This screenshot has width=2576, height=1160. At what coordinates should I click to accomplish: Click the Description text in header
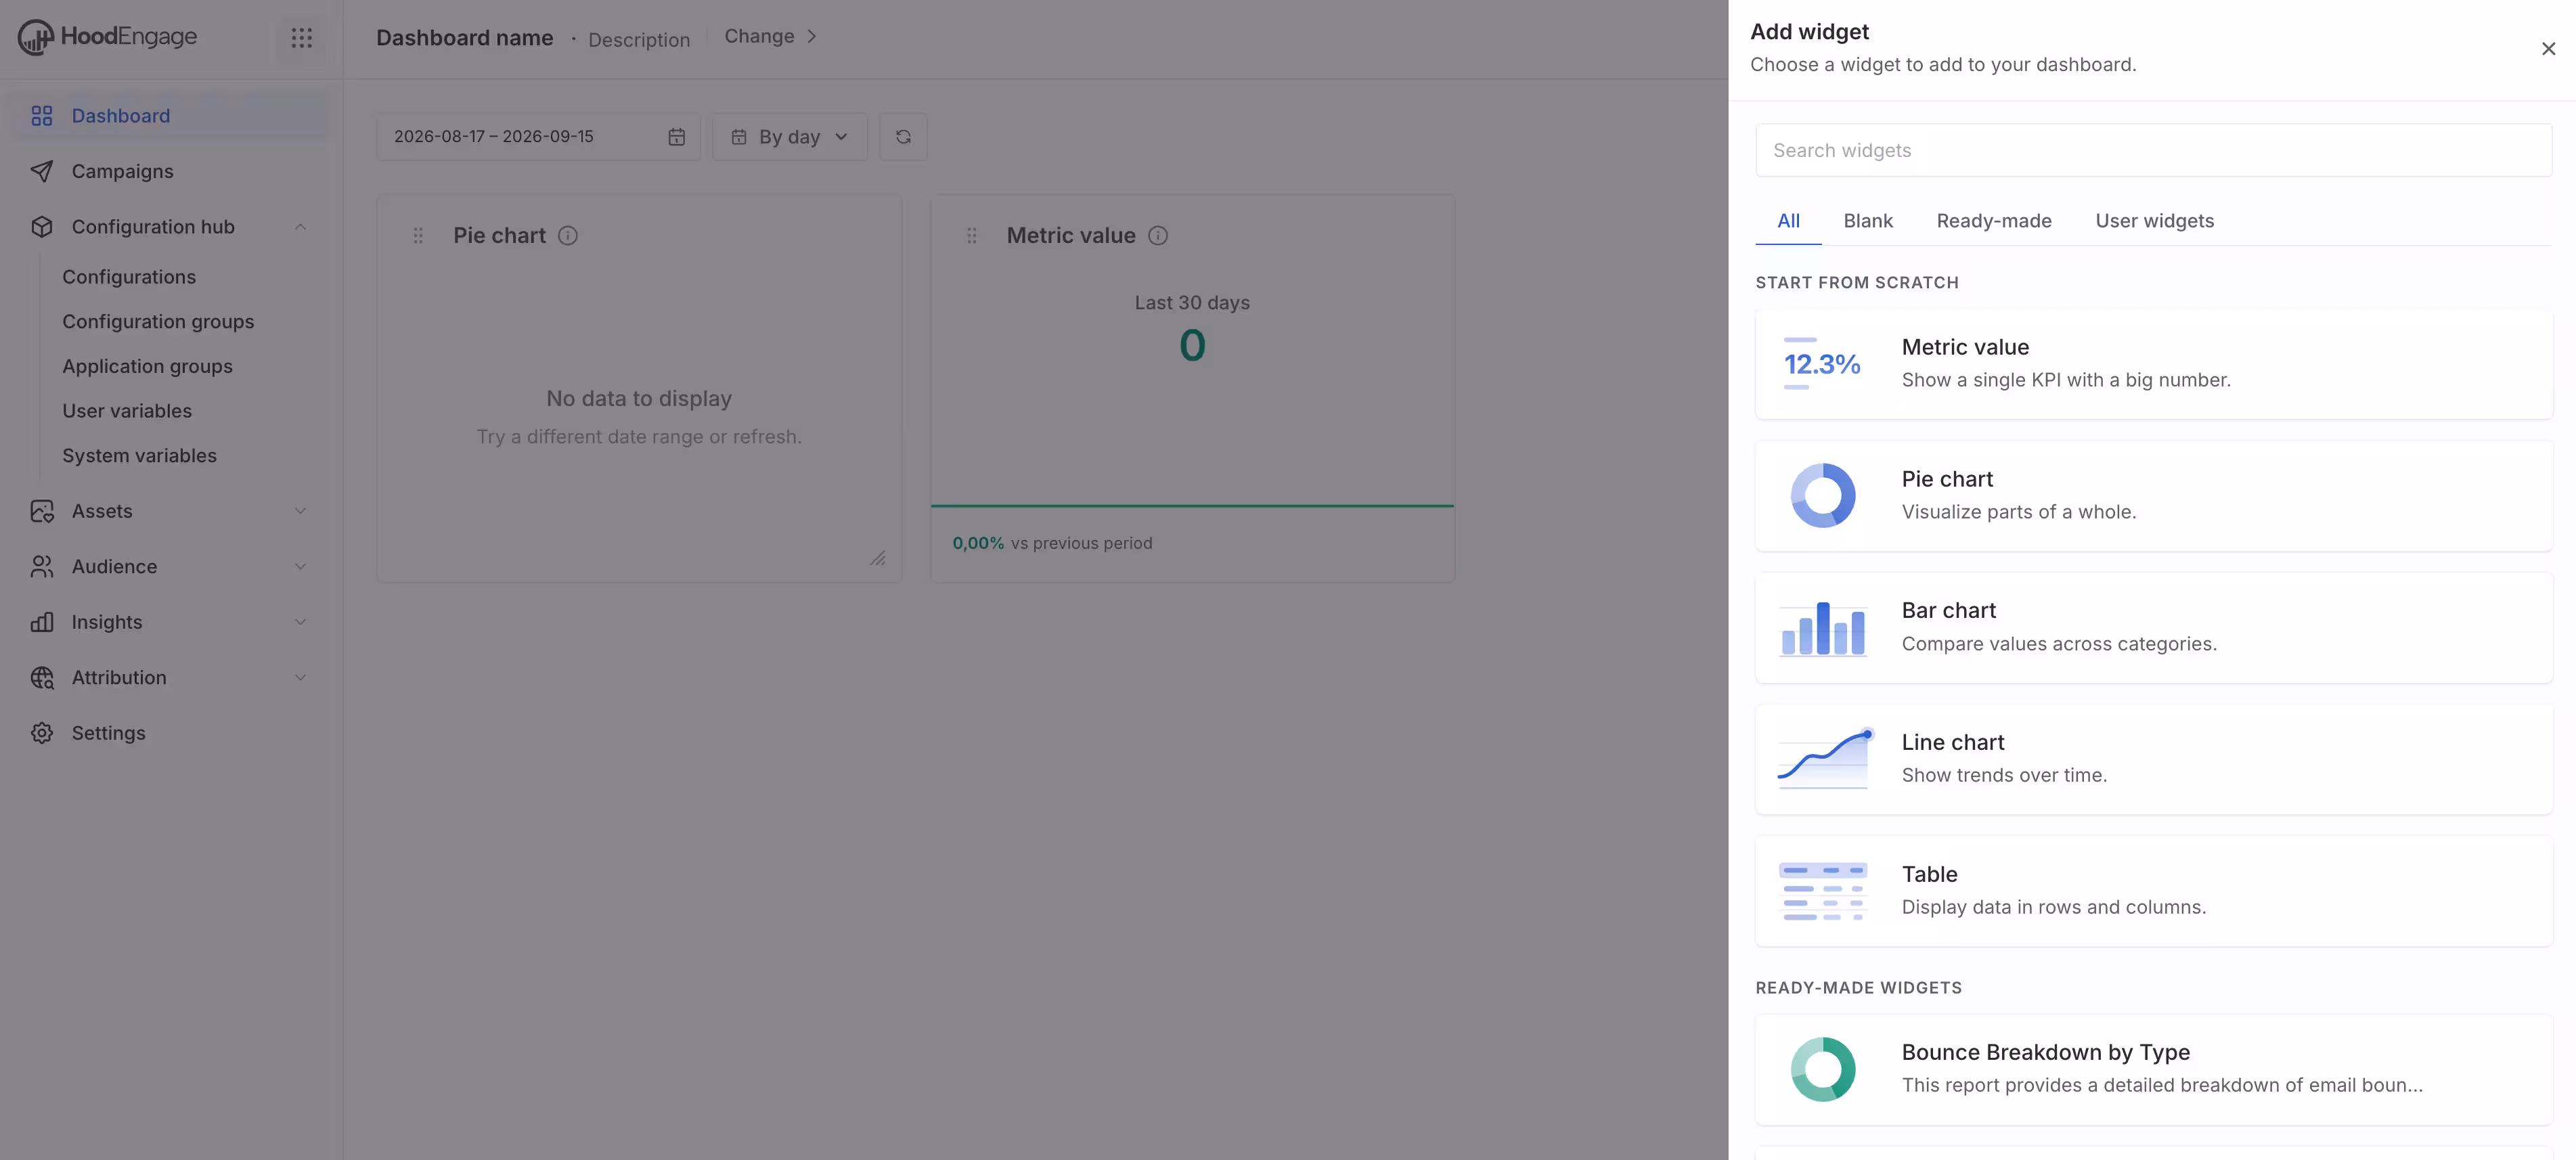pos(639,40)
